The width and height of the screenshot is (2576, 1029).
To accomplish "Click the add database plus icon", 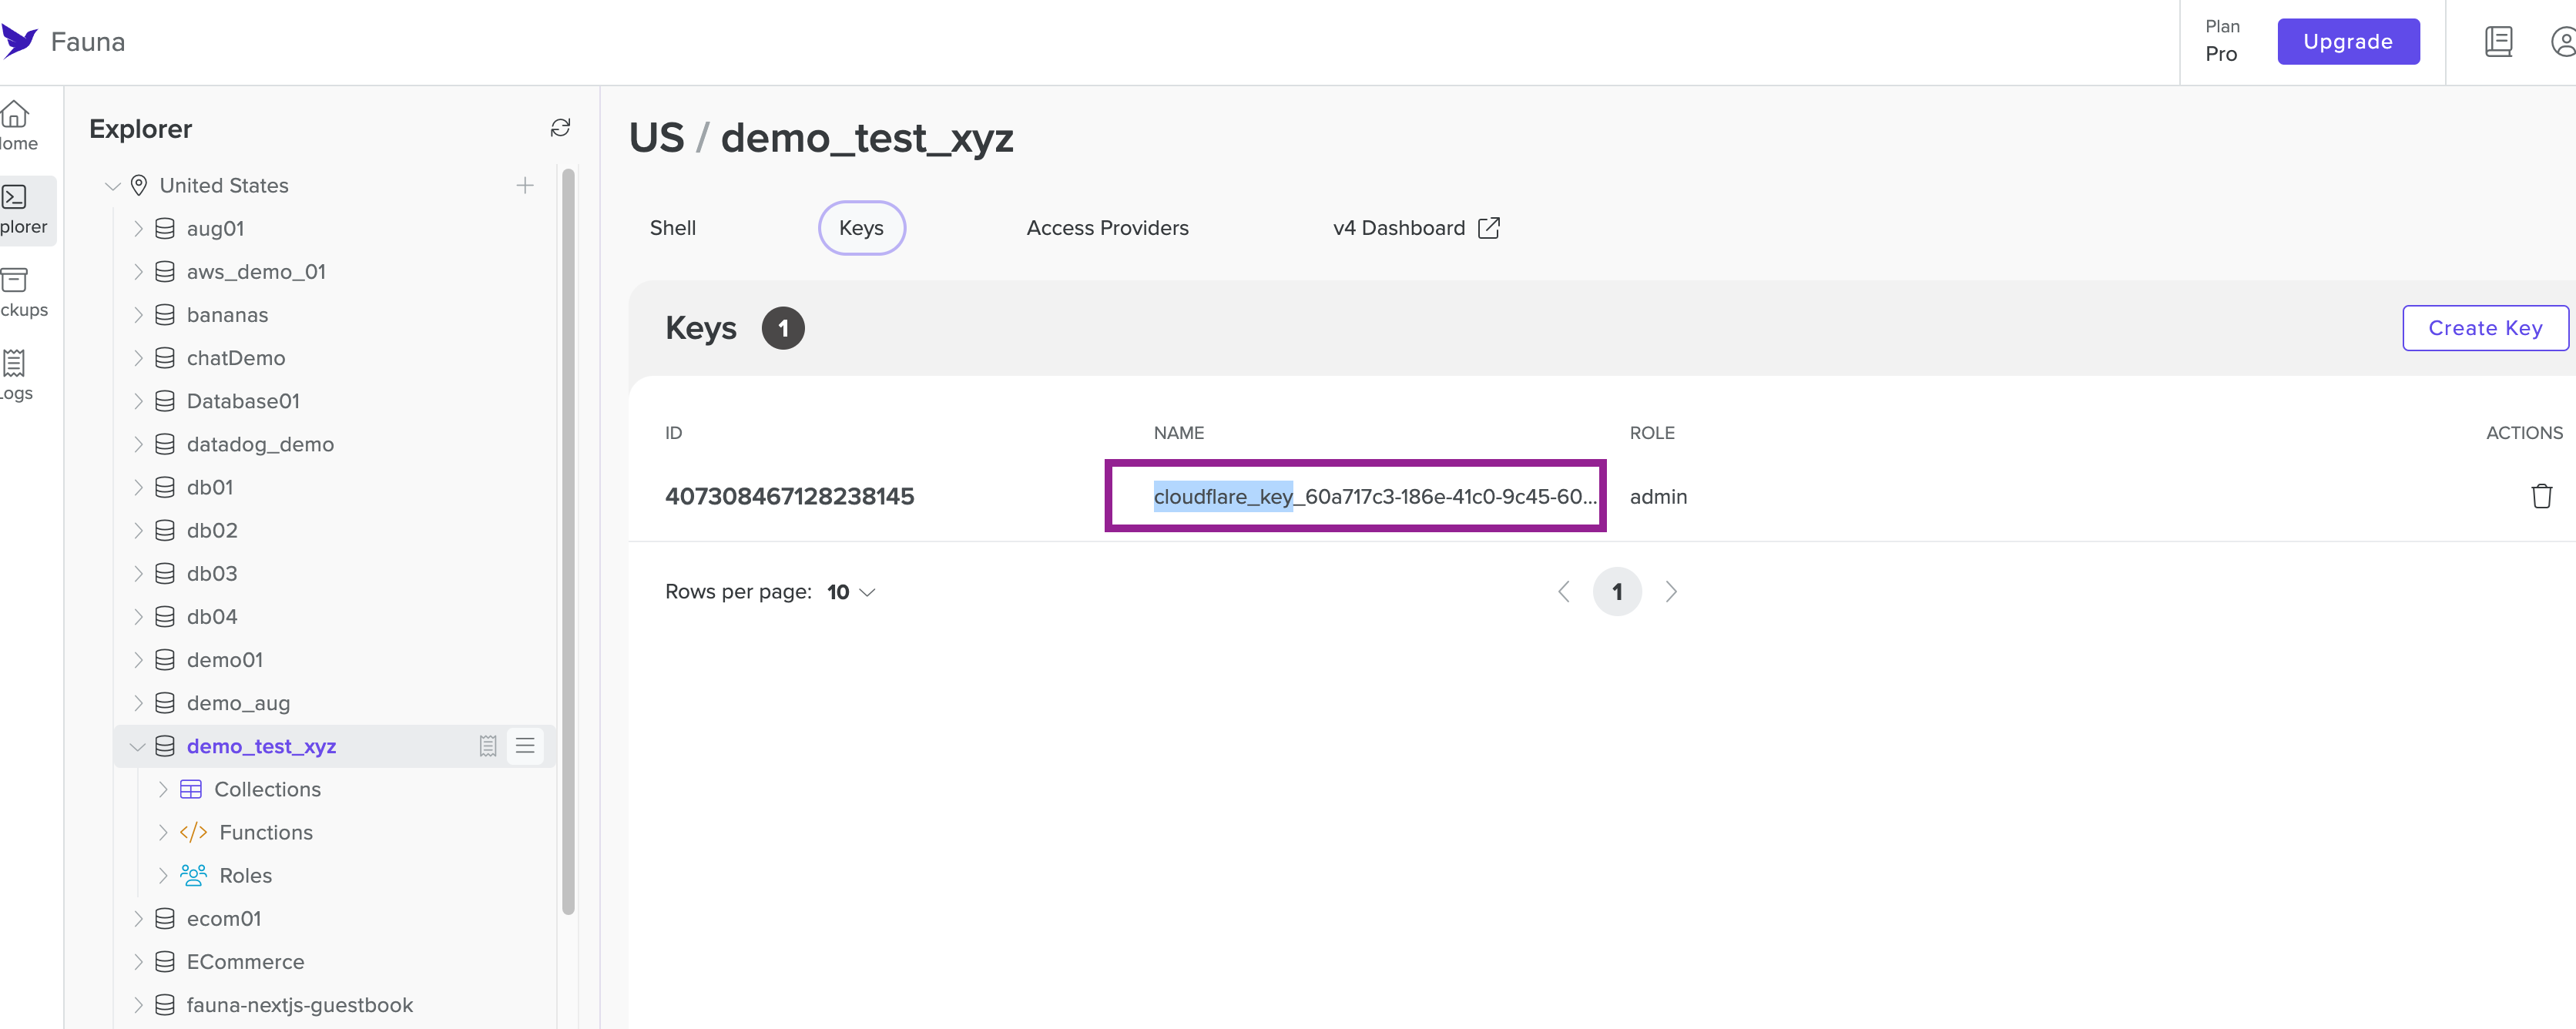I will [x=524, y=184].
